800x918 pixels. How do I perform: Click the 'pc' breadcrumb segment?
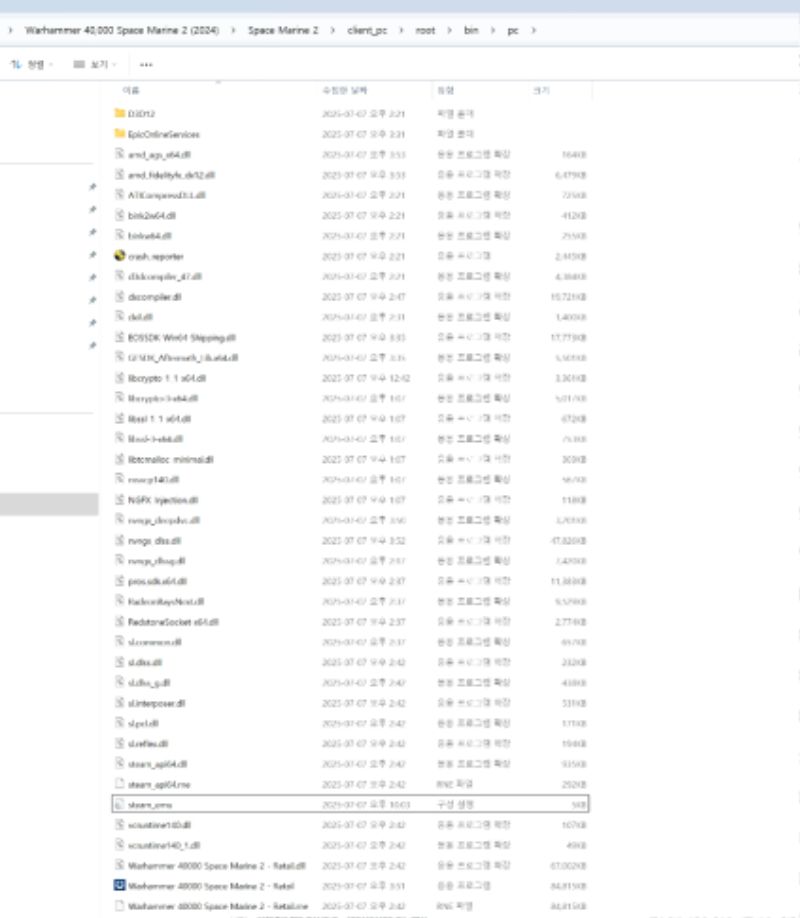513,30
